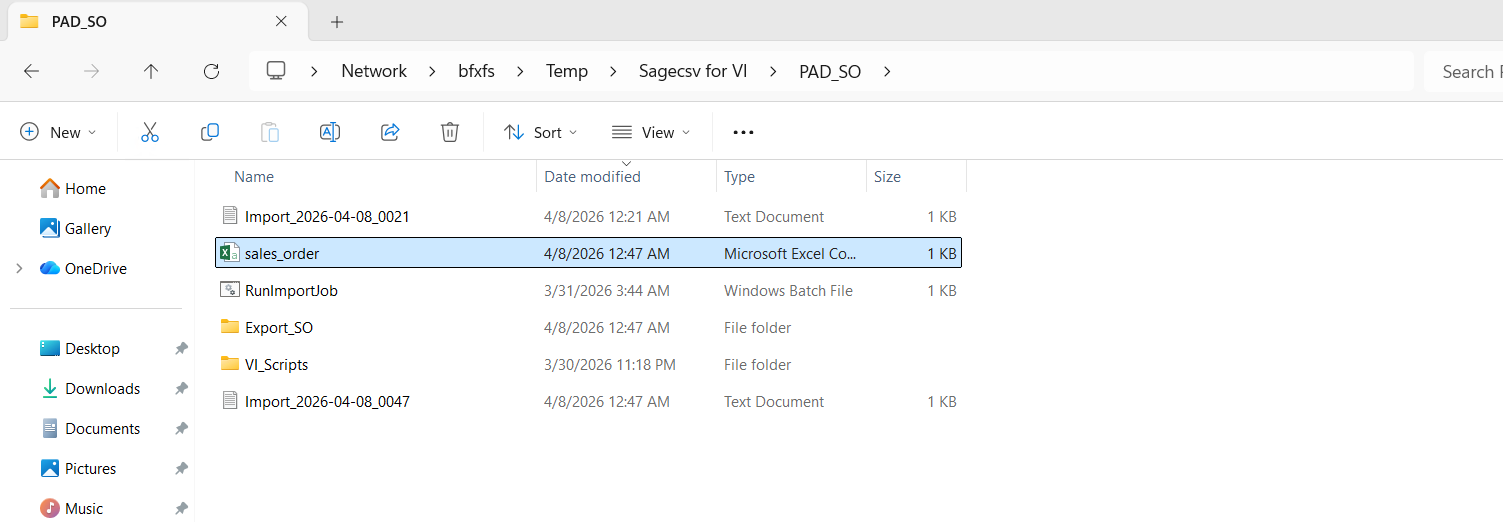Sort by the Type column header
Screen dimensions: 1503x522
739,177
